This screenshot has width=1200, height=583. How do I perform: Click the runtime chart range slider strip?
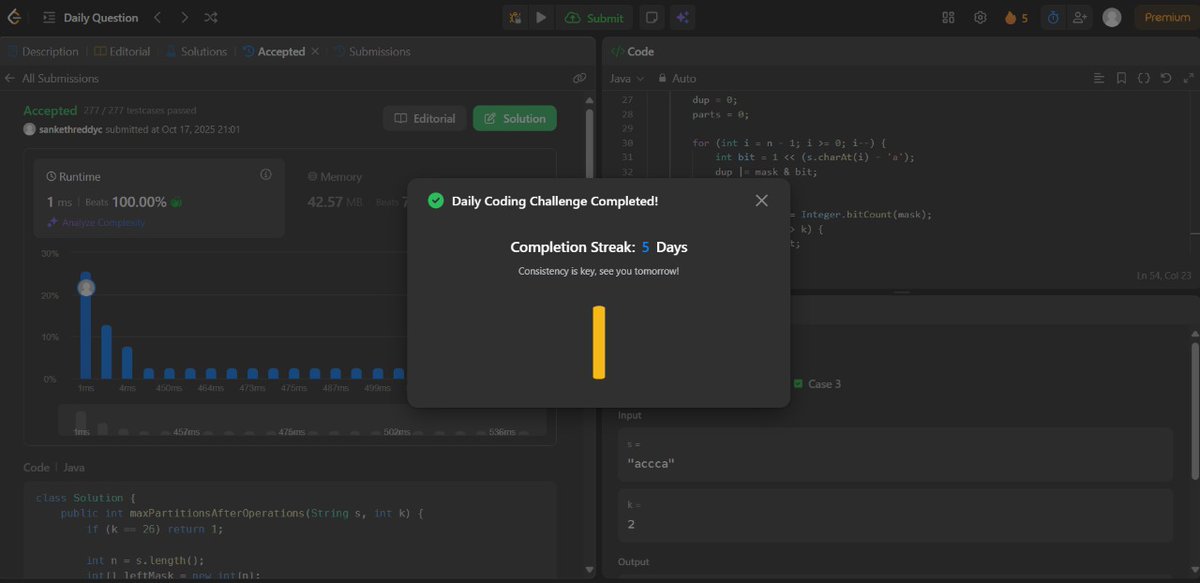300,421
